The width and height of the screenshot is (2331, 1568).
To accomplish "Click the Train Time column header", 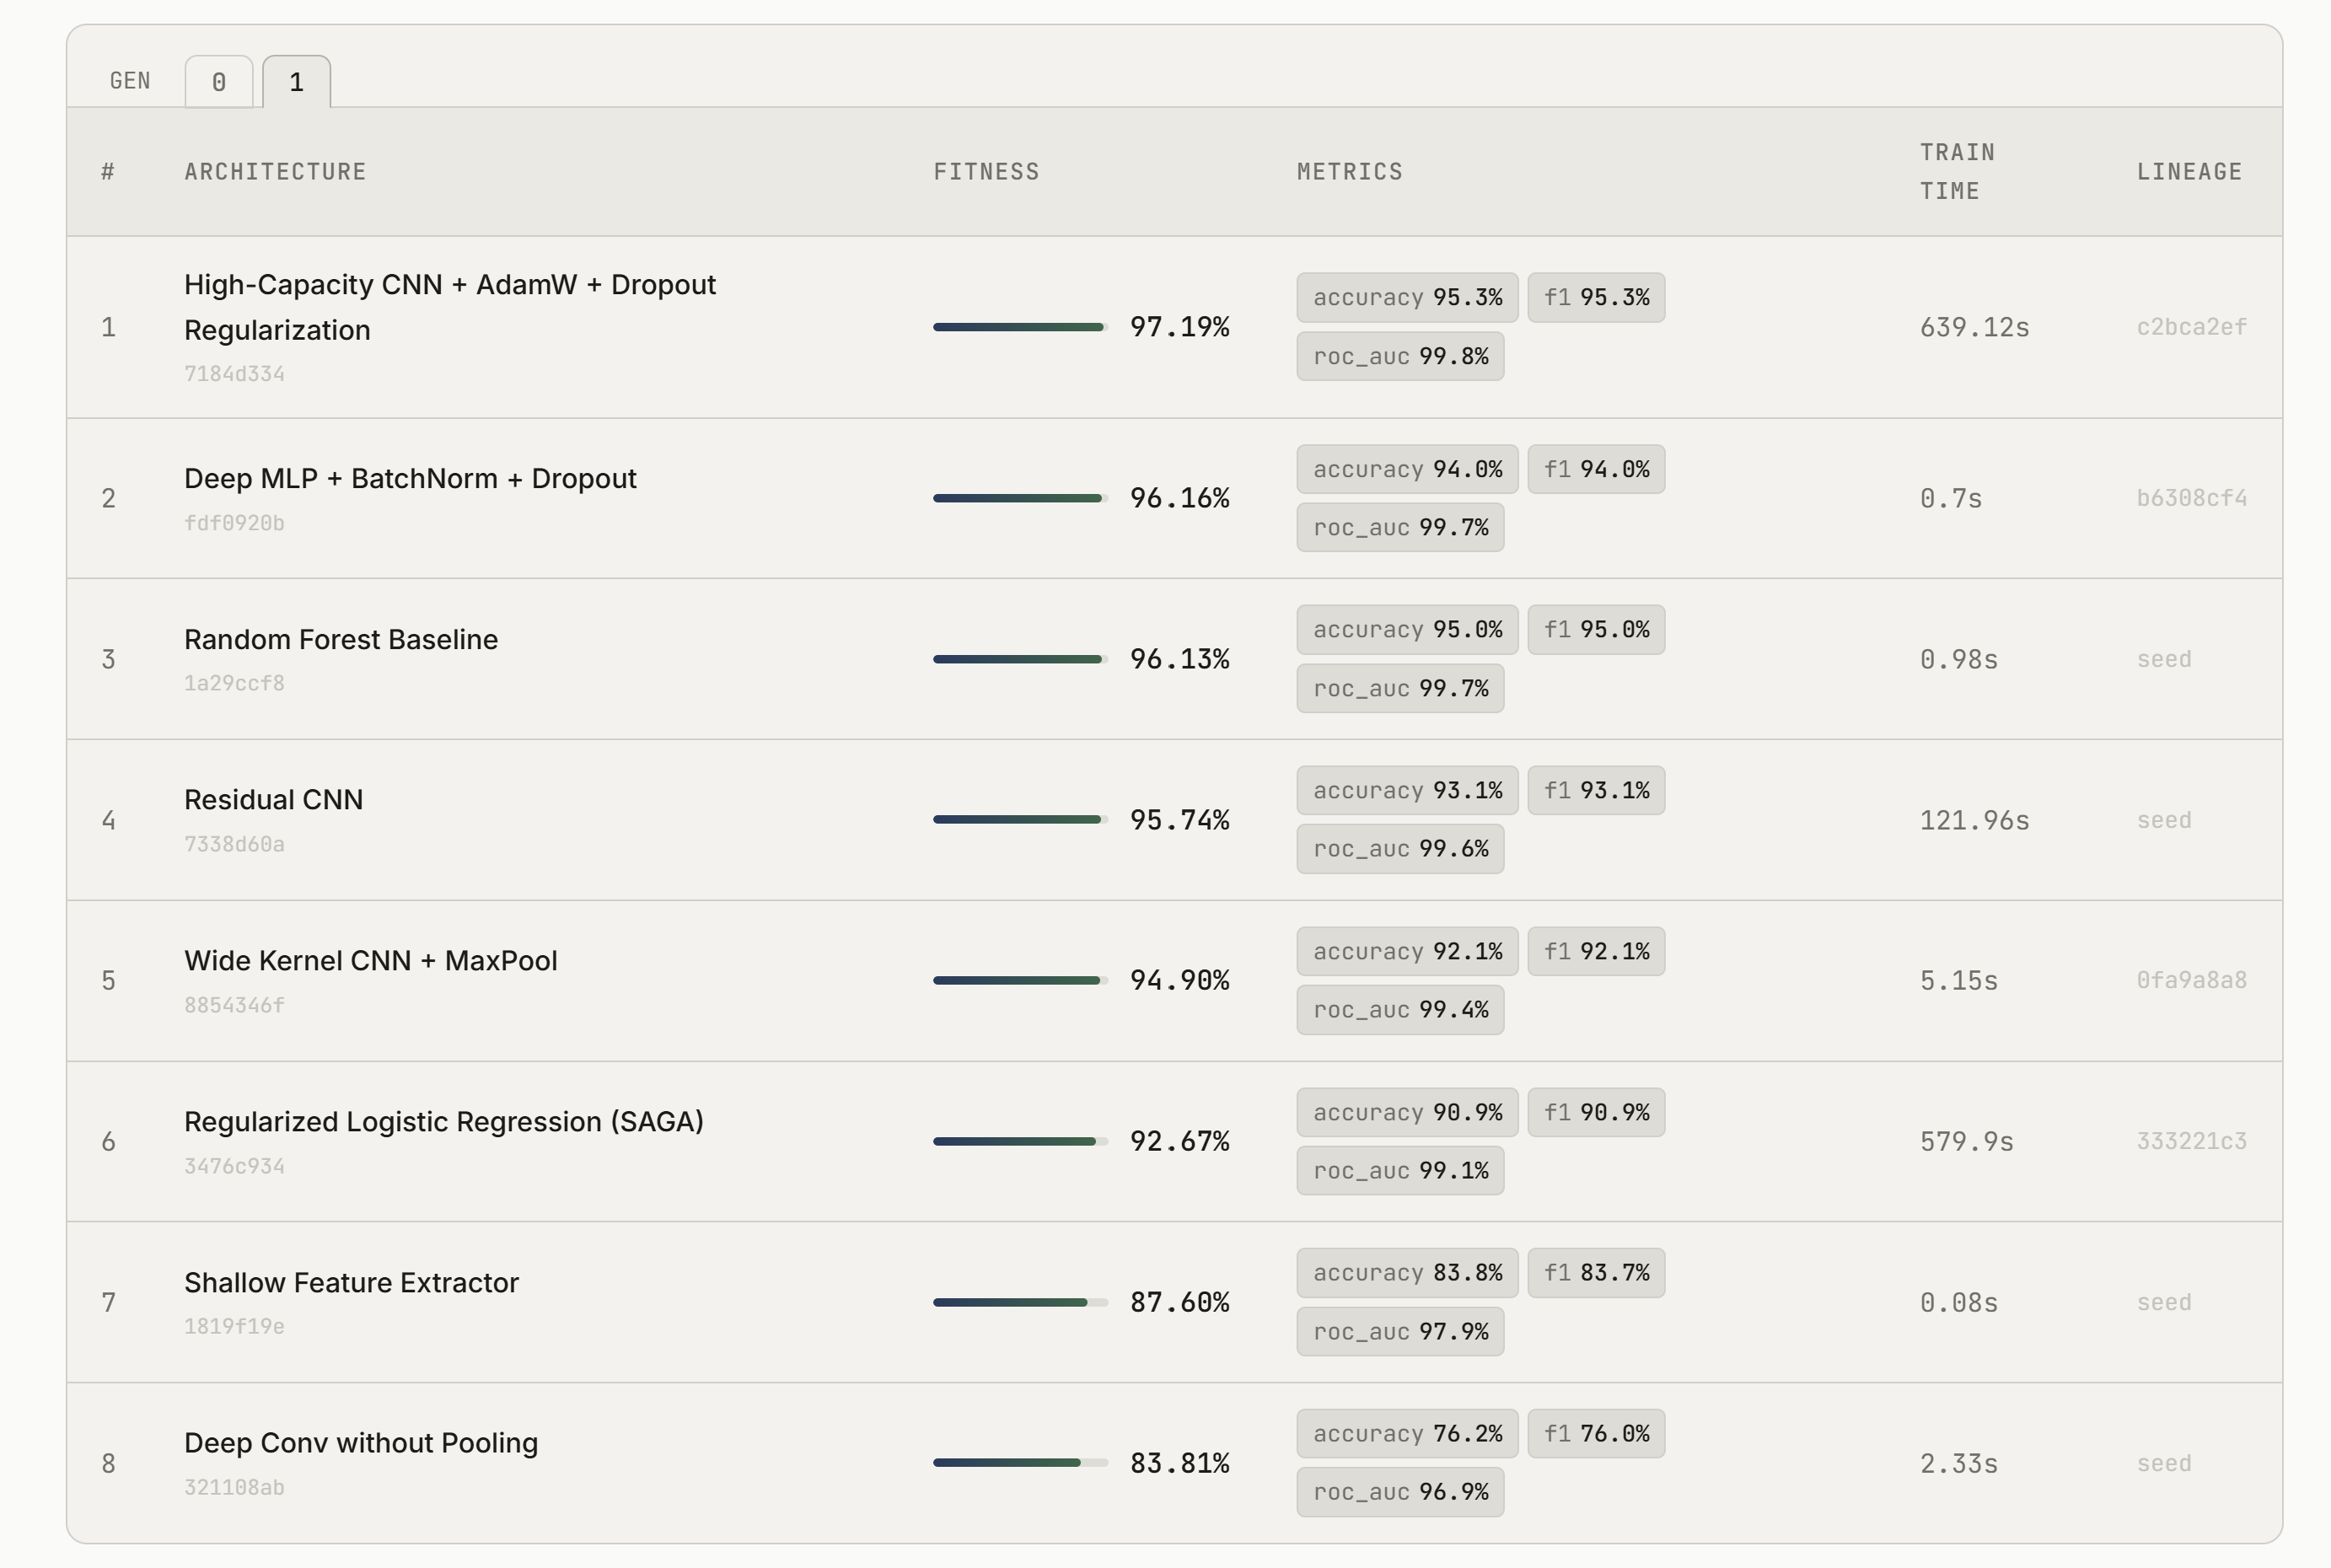I will pos(1956,171).
